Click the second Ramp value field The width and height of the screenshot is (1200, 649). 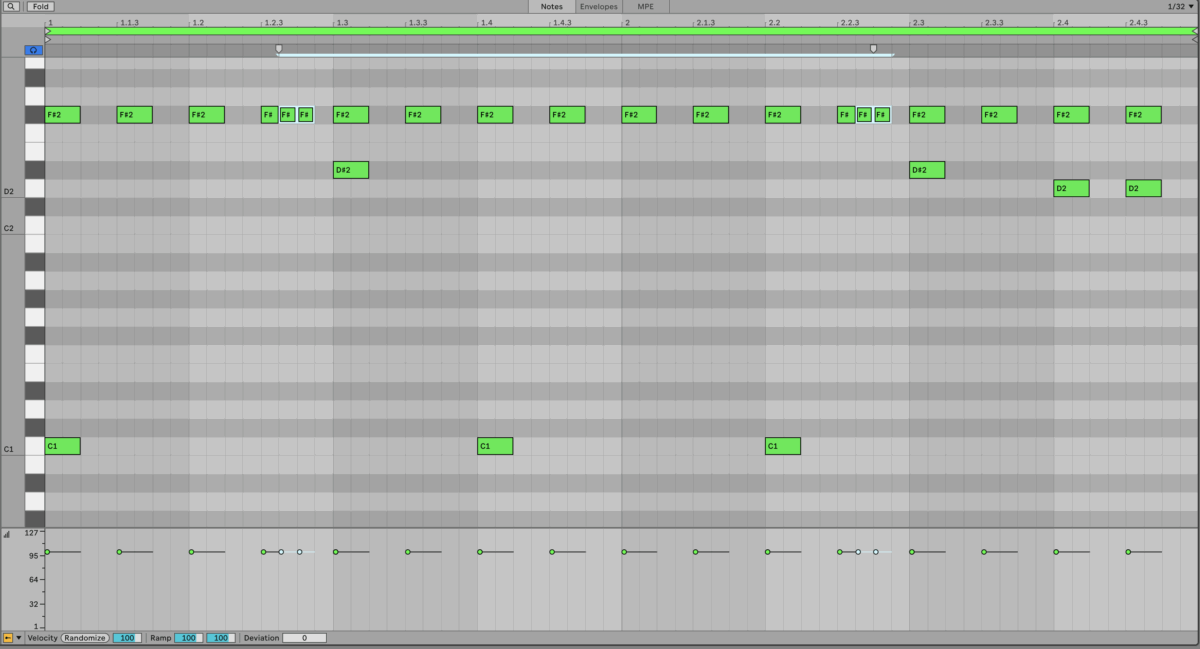(220, 638)
